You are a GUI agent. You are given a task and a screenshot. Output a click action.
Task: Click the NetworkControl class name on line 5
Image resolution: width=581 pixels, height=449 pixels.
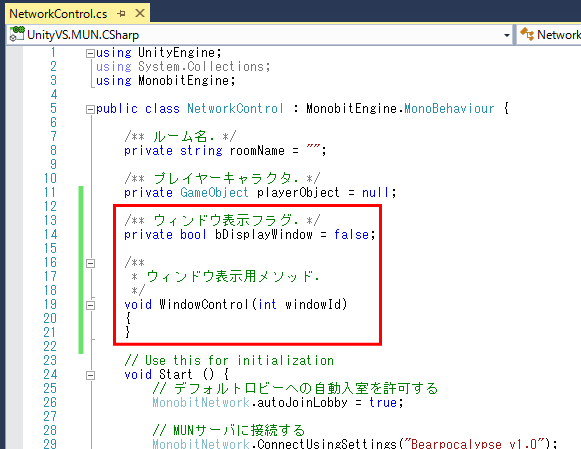[236, 109]
